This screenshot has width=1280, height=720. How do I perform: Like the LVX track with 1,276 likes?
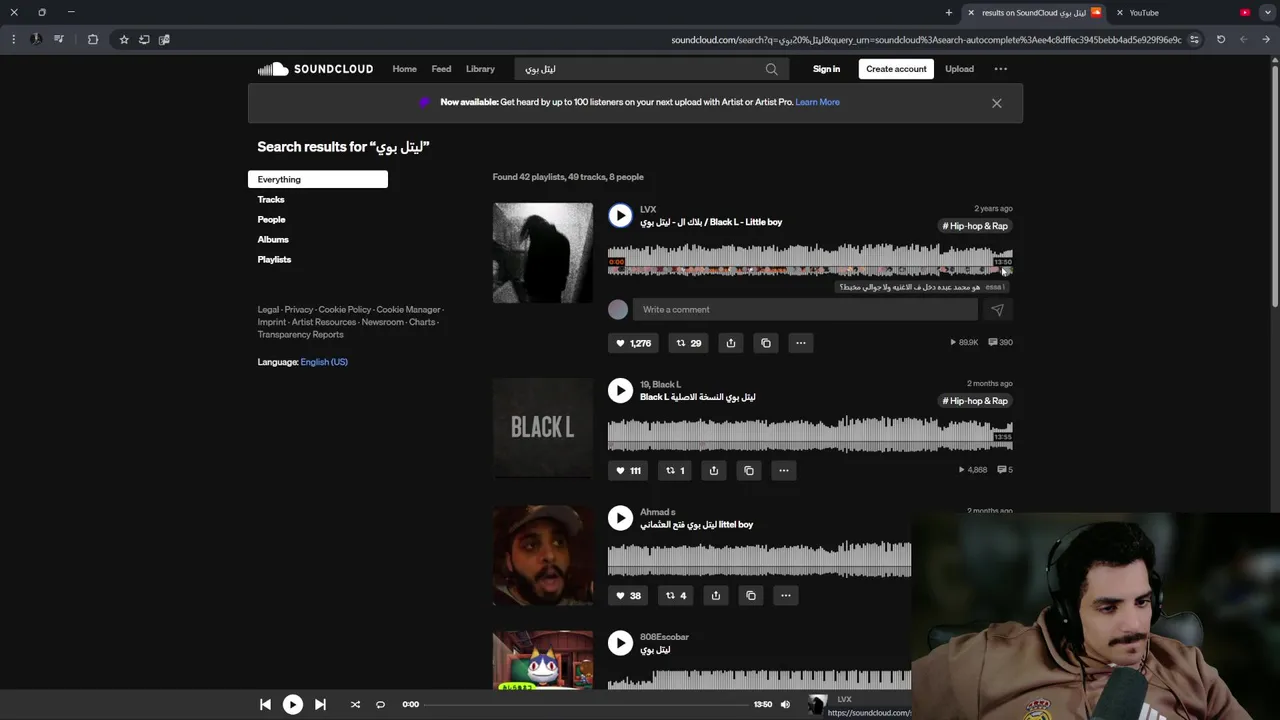(x=633, y=343)
